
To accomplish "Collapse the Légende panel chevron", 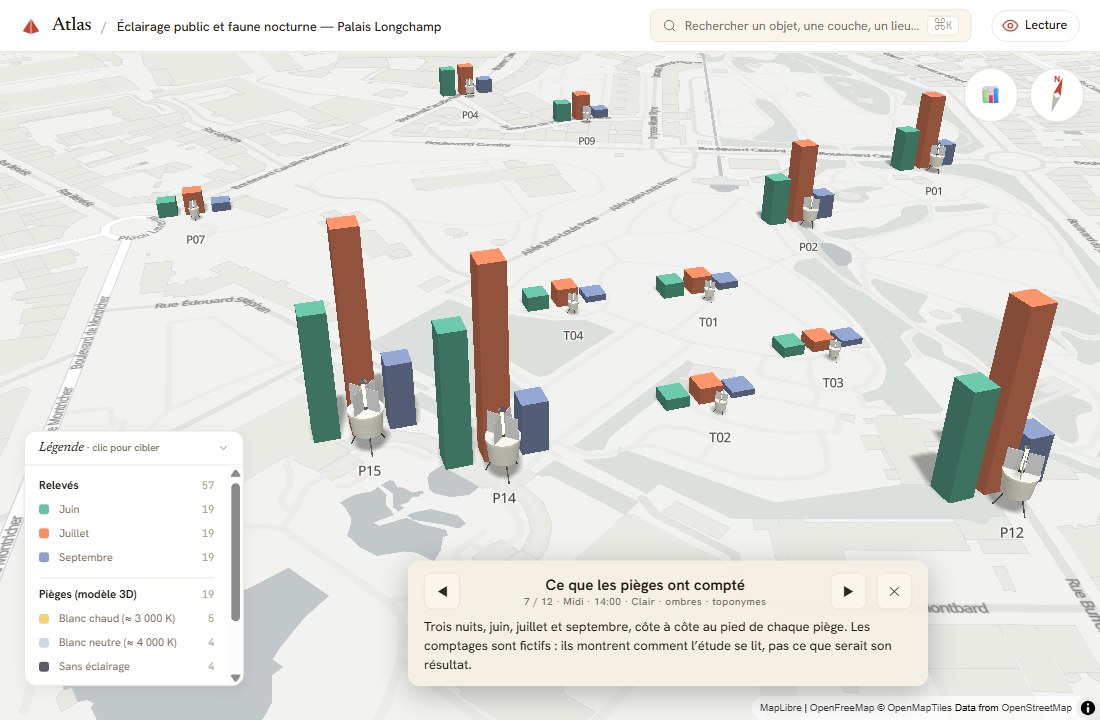I will tap(223, 448).
